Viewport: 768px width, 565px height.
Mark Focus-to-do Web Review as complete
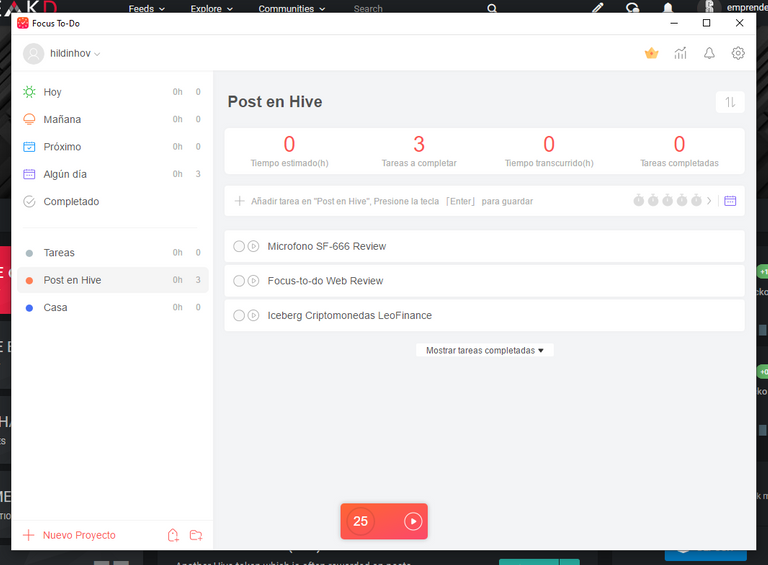[x=239, y=281]
